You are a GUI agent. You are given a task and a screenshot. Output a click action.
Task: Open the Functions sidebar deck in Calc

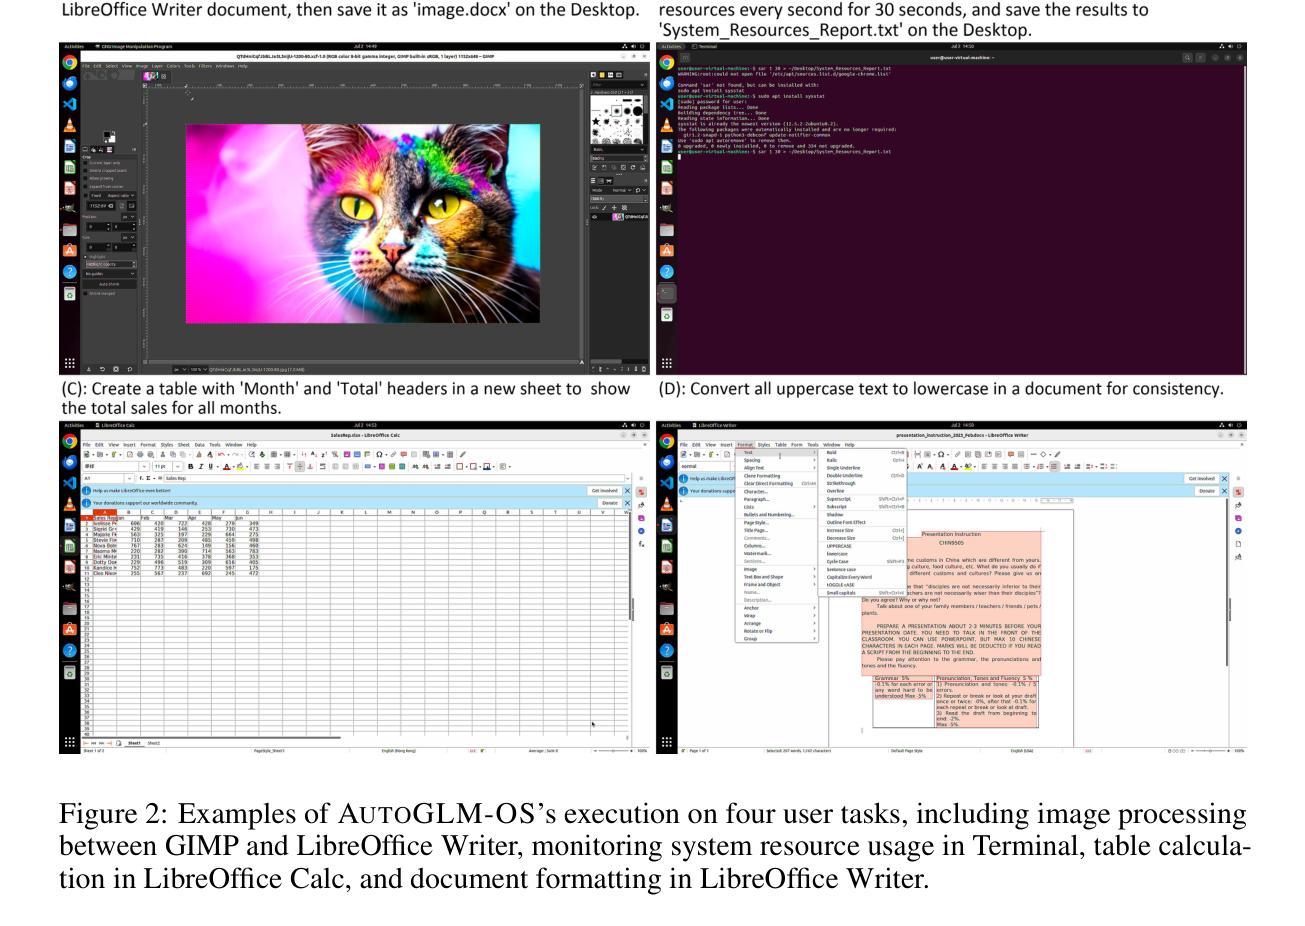pos(641,544)
